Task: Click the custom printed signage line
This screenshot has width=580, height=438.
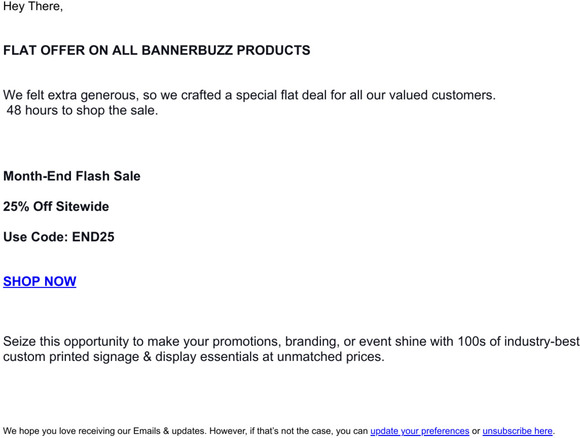Action: 194,357
